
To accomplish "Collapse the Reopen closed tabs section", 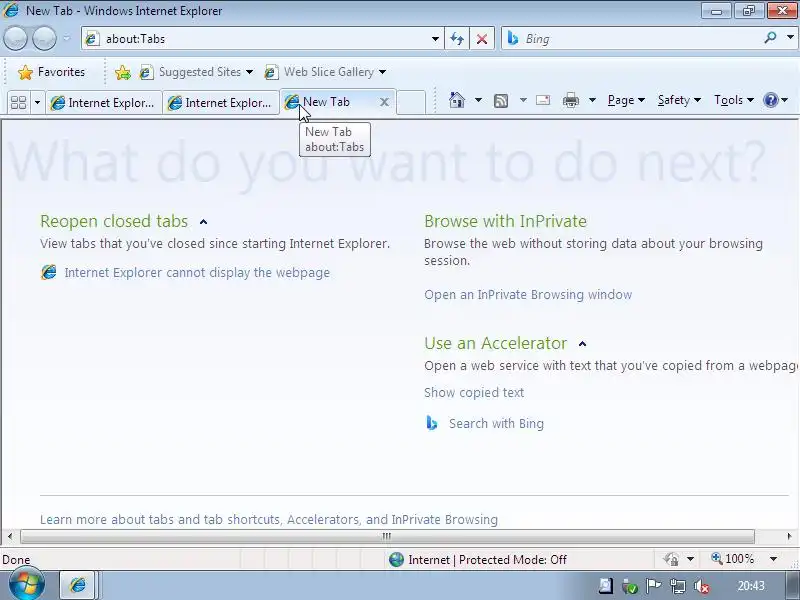I will point(204,222).
